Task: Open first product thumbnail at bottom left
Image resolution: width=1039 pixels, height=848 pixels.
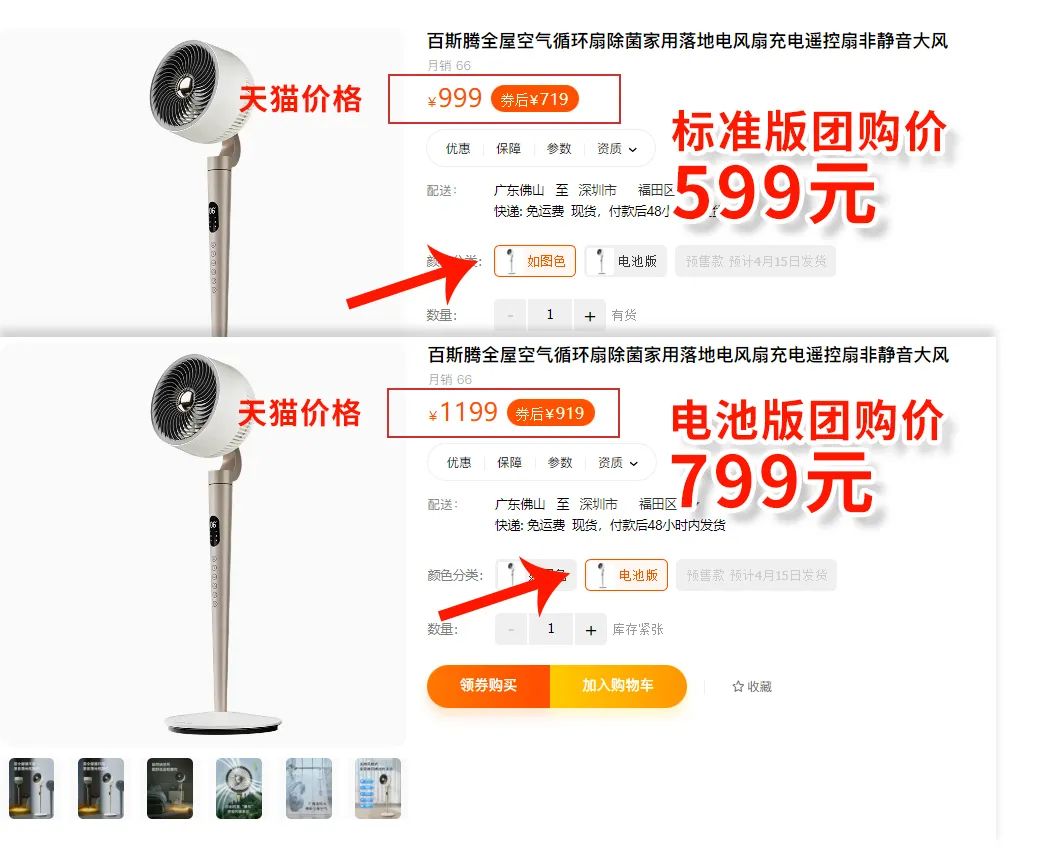Action: point(31,788)
